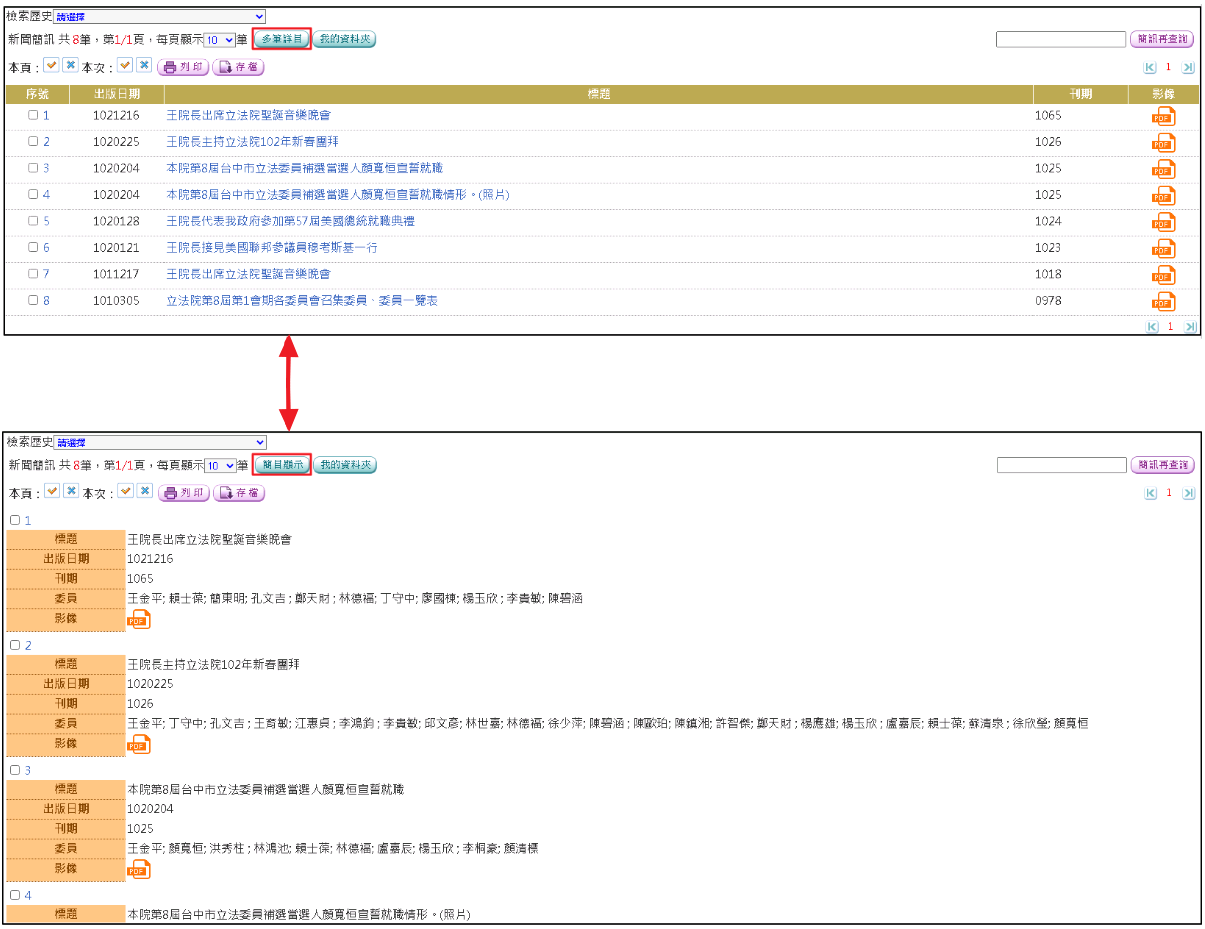The width and height of the screenshot is (1205, 929).
Task: Click first-page arrow icon below the table list
Action: (x=1151, y=327)
